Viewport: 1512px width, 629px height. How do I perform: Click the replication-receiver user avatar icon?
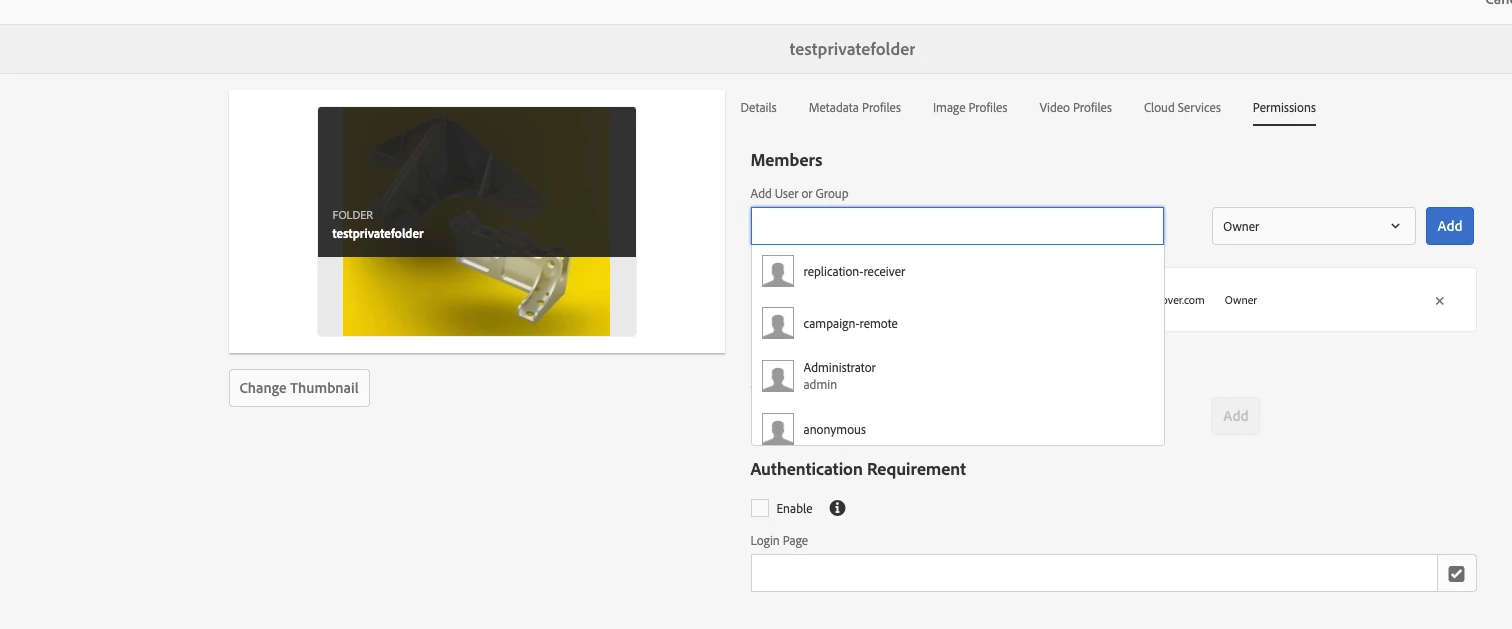tap(778, 271)
